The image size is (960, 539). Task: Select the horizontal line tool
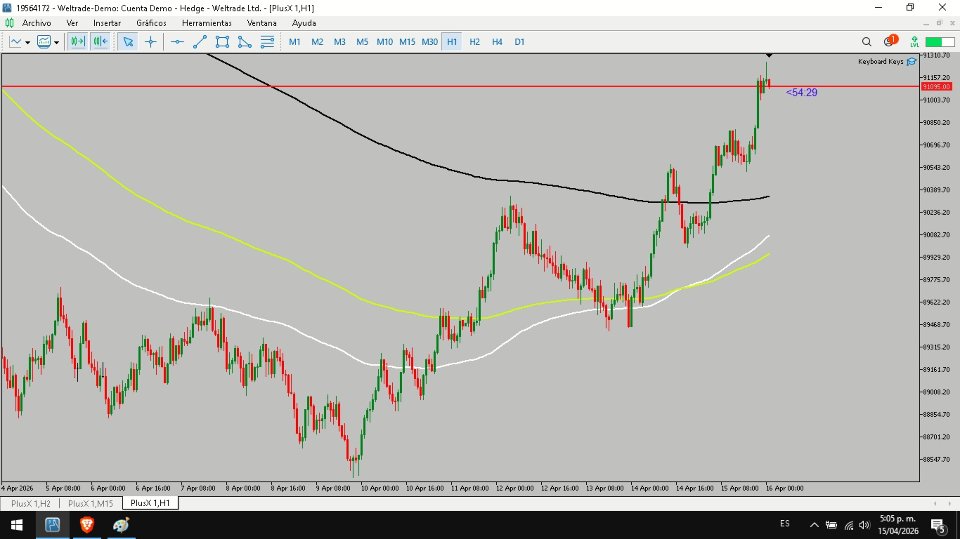coord(177,42)
